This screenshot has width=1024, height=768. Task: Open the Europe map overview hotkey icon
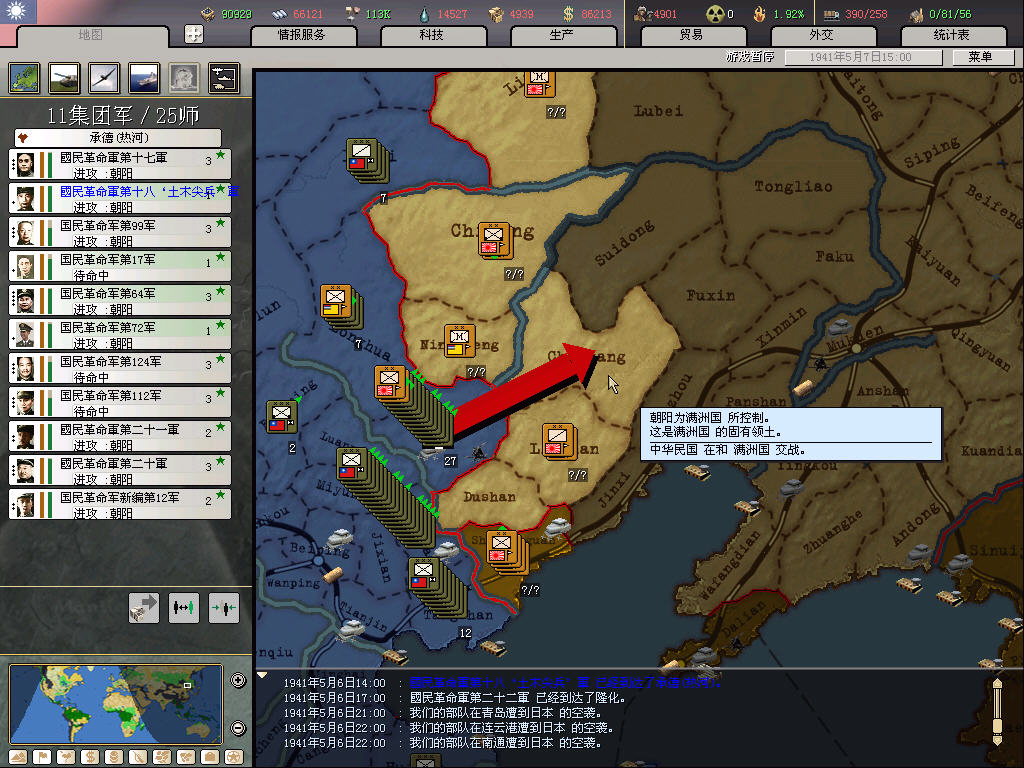click(24, 78)
